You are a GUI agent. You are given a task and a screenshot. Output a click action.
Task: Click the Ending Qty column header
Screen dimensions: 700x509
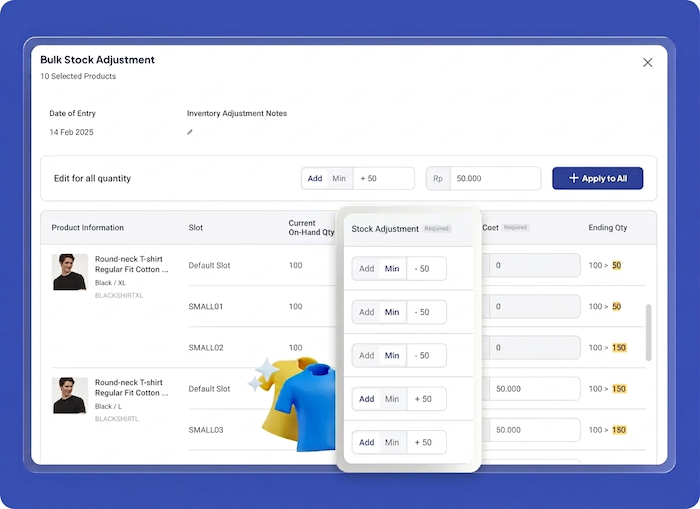(608, 228)
